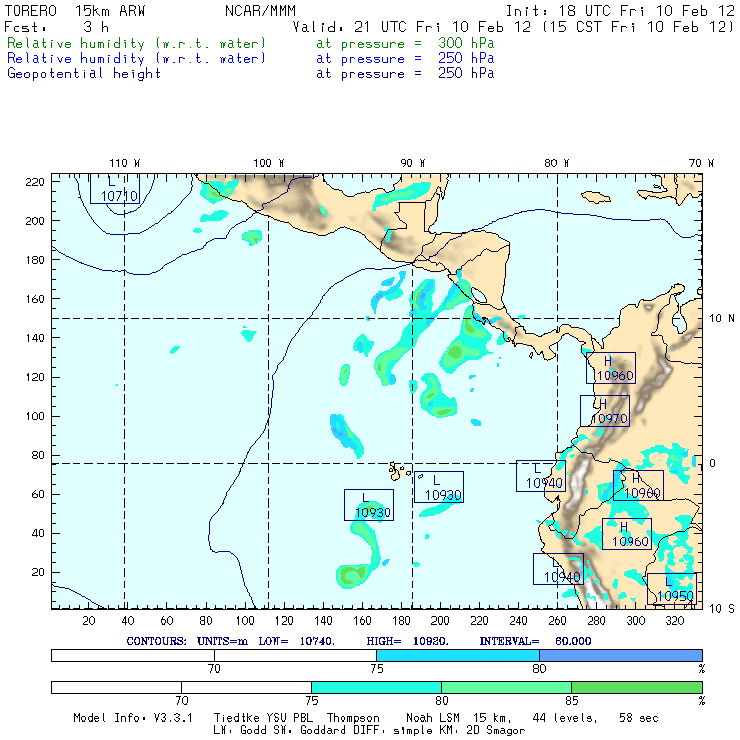
Task: Click the "Tiedtke" scheme label
Action: [x=234, y=718]
